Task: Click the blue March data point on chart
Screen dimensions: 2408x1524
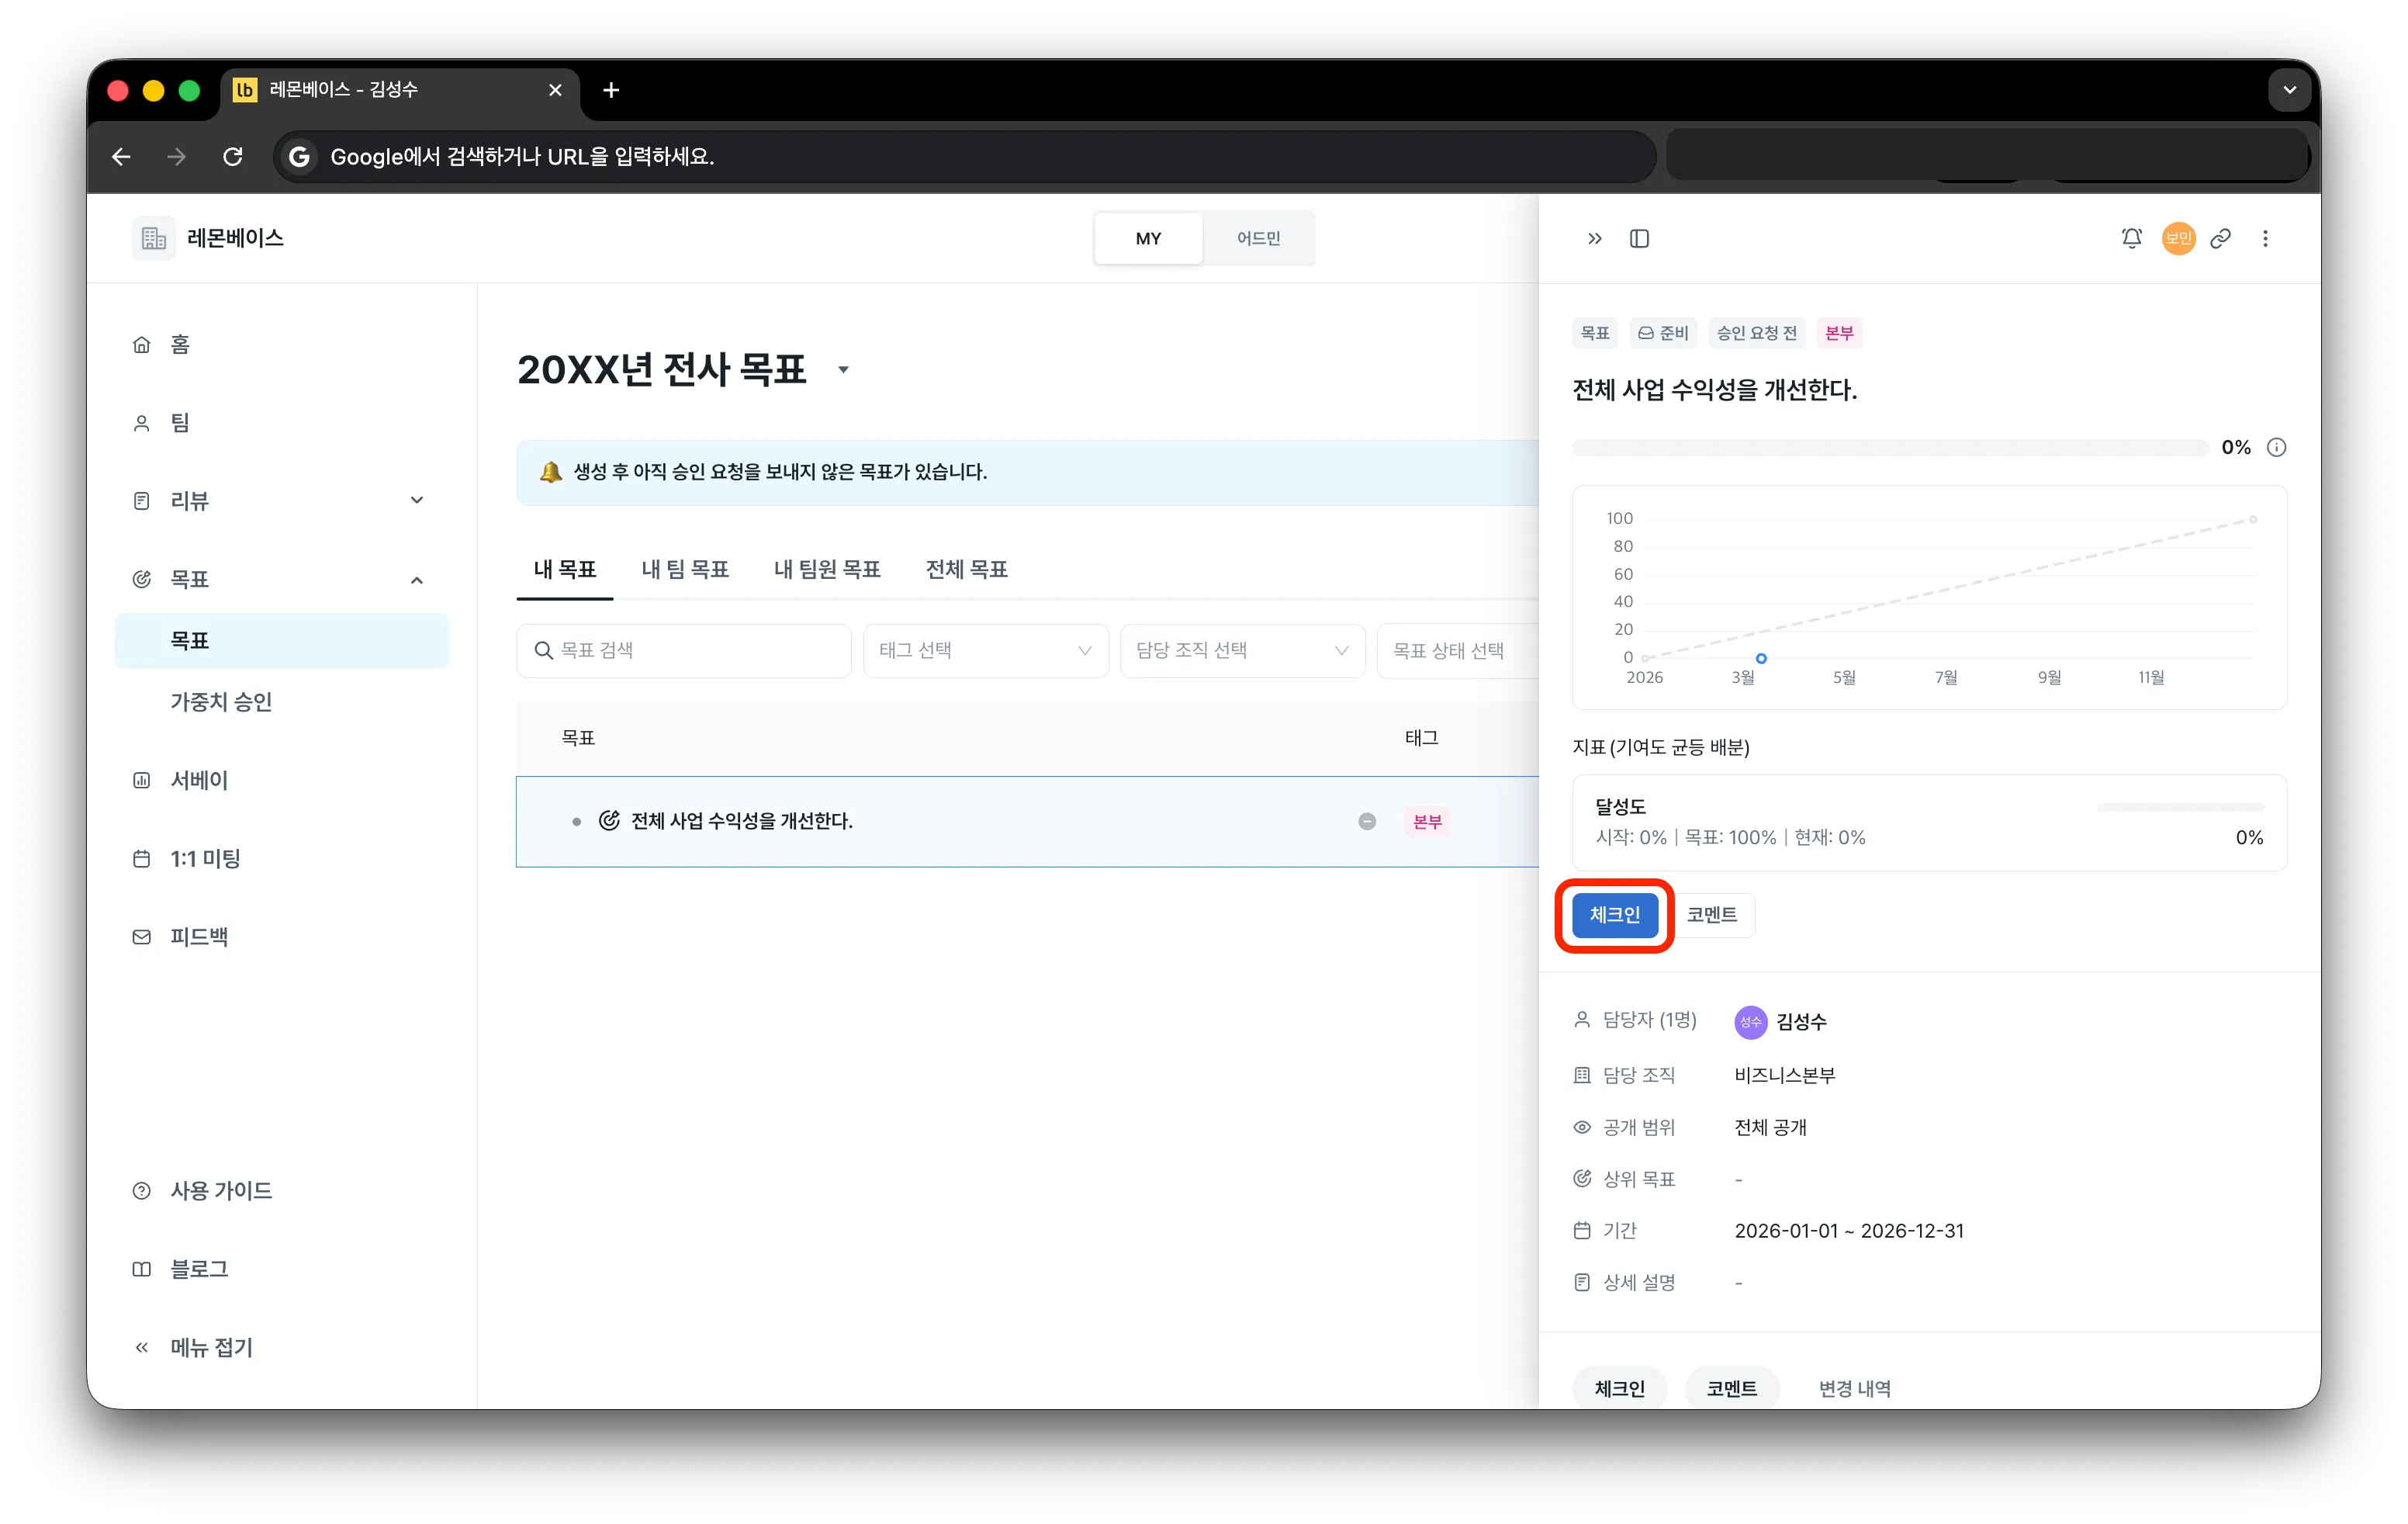Action: (1761, 658)
